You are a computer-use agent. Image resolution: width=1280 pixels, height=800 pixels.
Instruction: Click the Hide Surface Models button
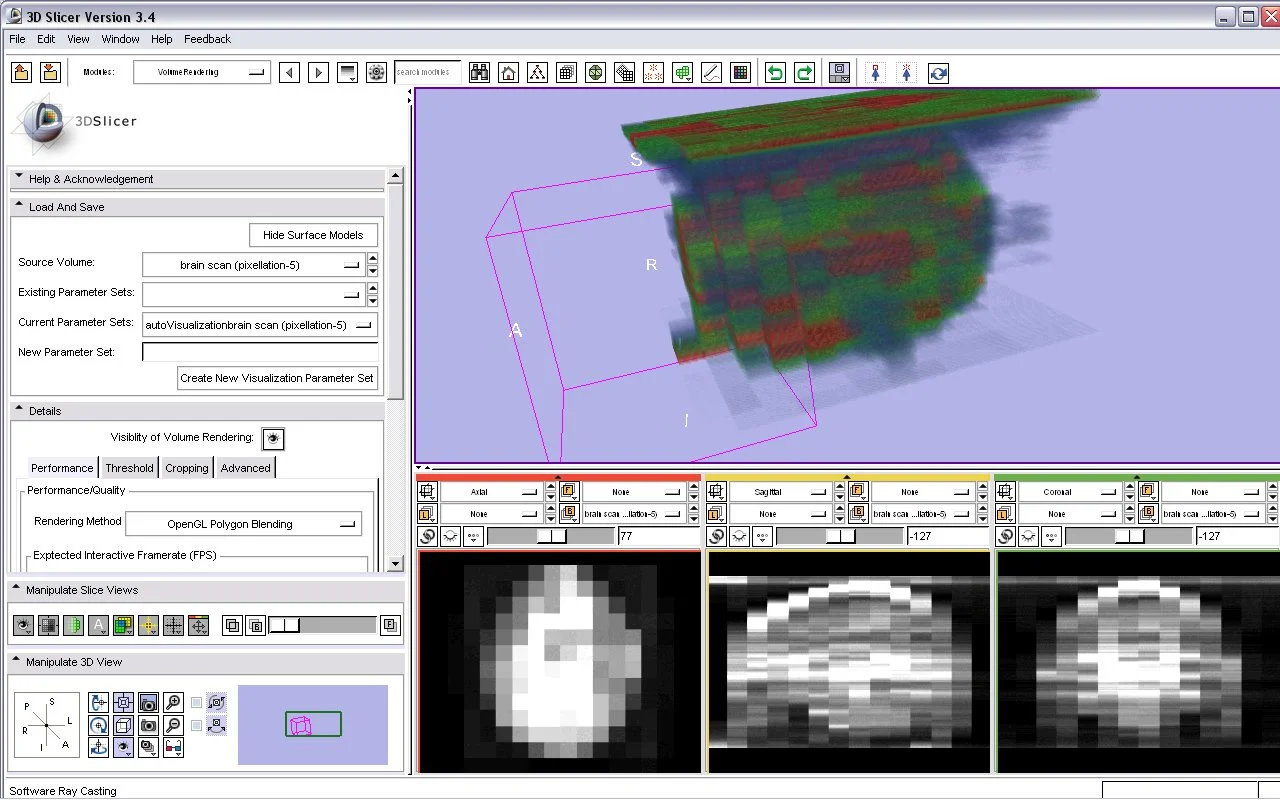[313, 235]
